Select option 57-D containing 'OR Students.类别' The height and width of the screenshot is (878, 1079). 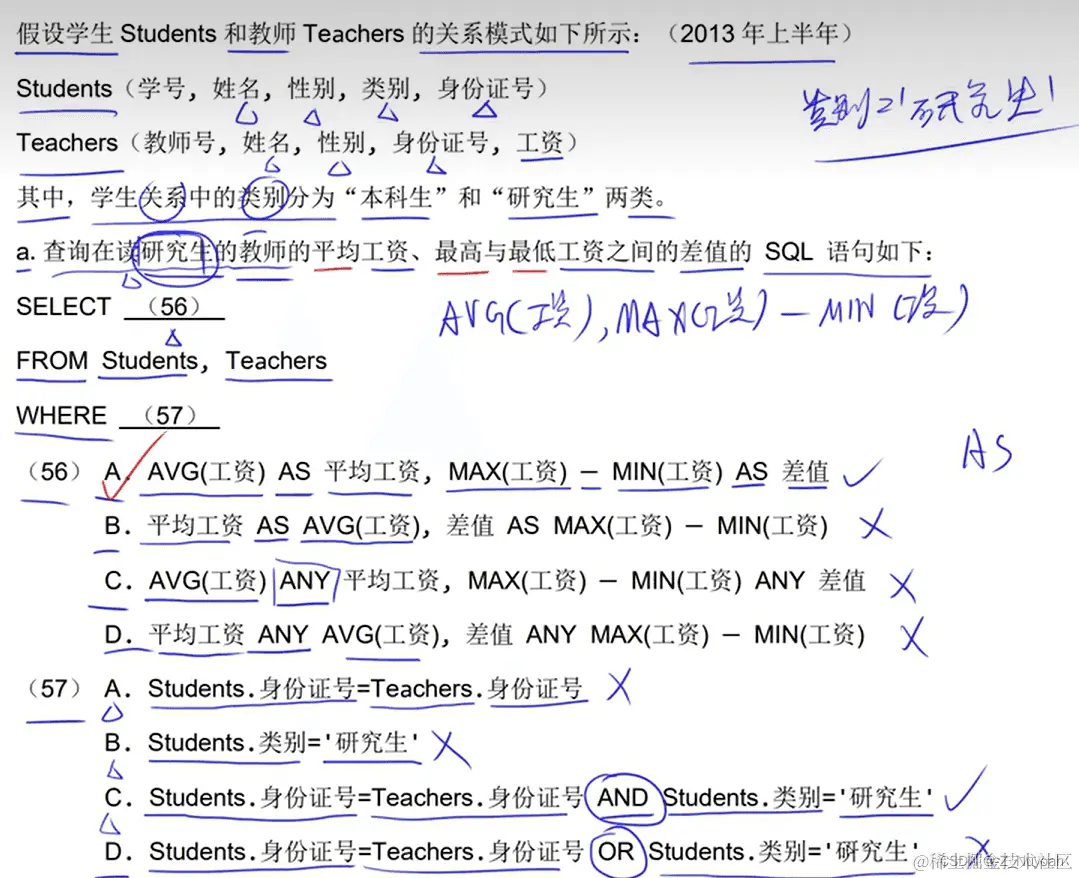[x=513, y=852]
